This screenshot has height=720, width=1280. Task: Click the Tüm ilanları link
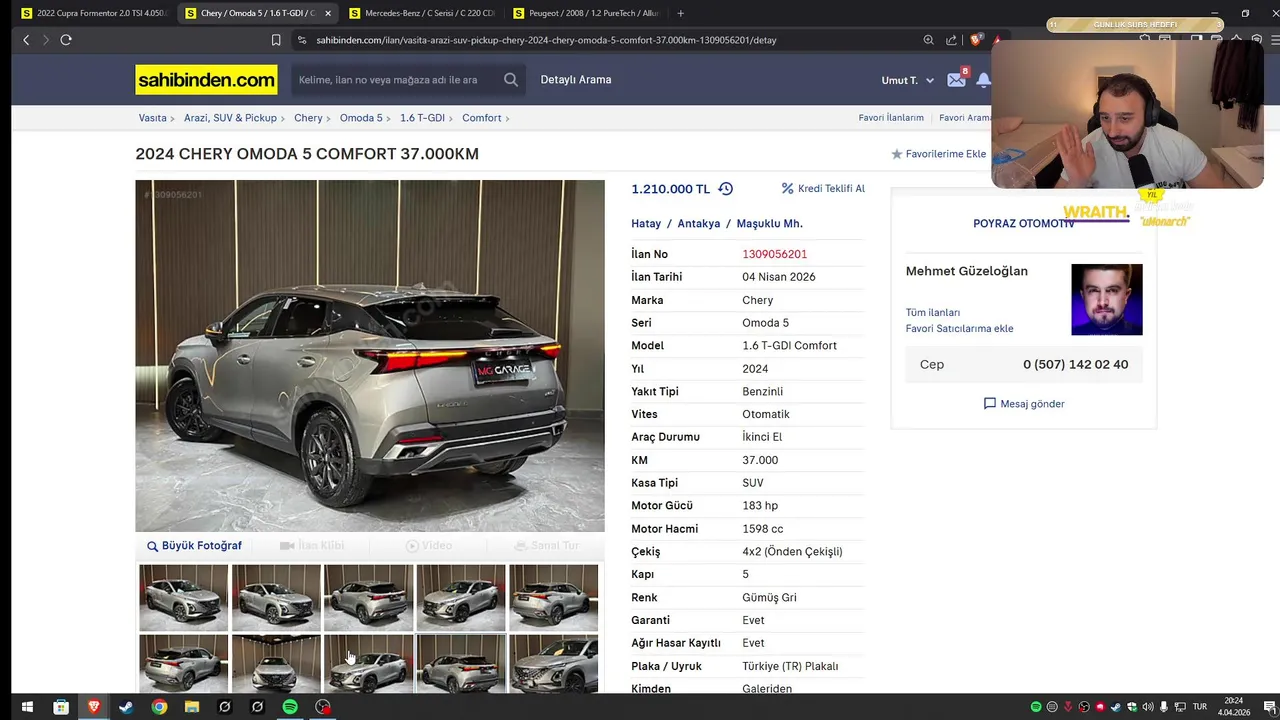tap(933, 313)
